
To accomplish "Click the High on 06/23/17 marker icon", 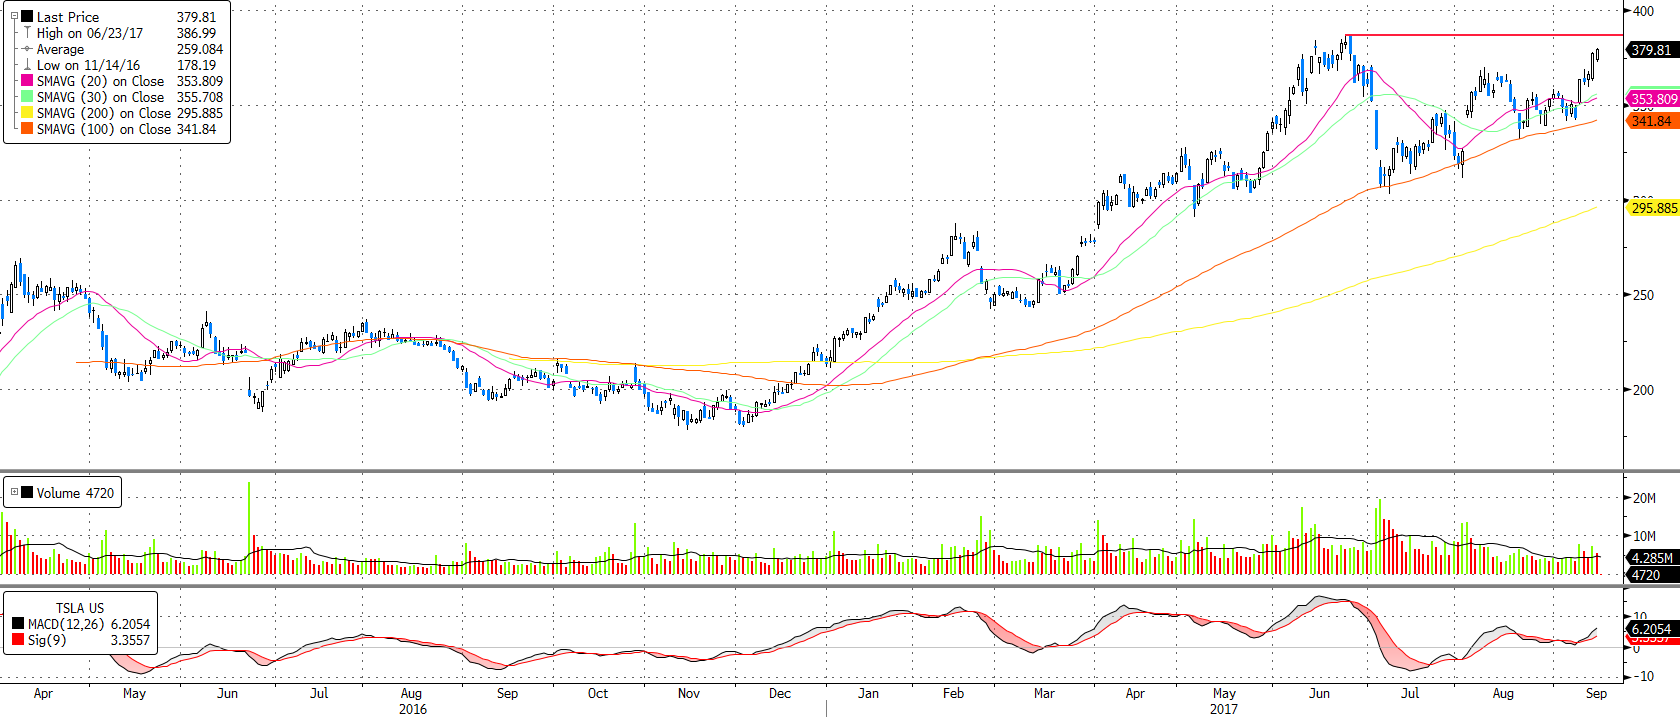I will (x=27, y=33).
